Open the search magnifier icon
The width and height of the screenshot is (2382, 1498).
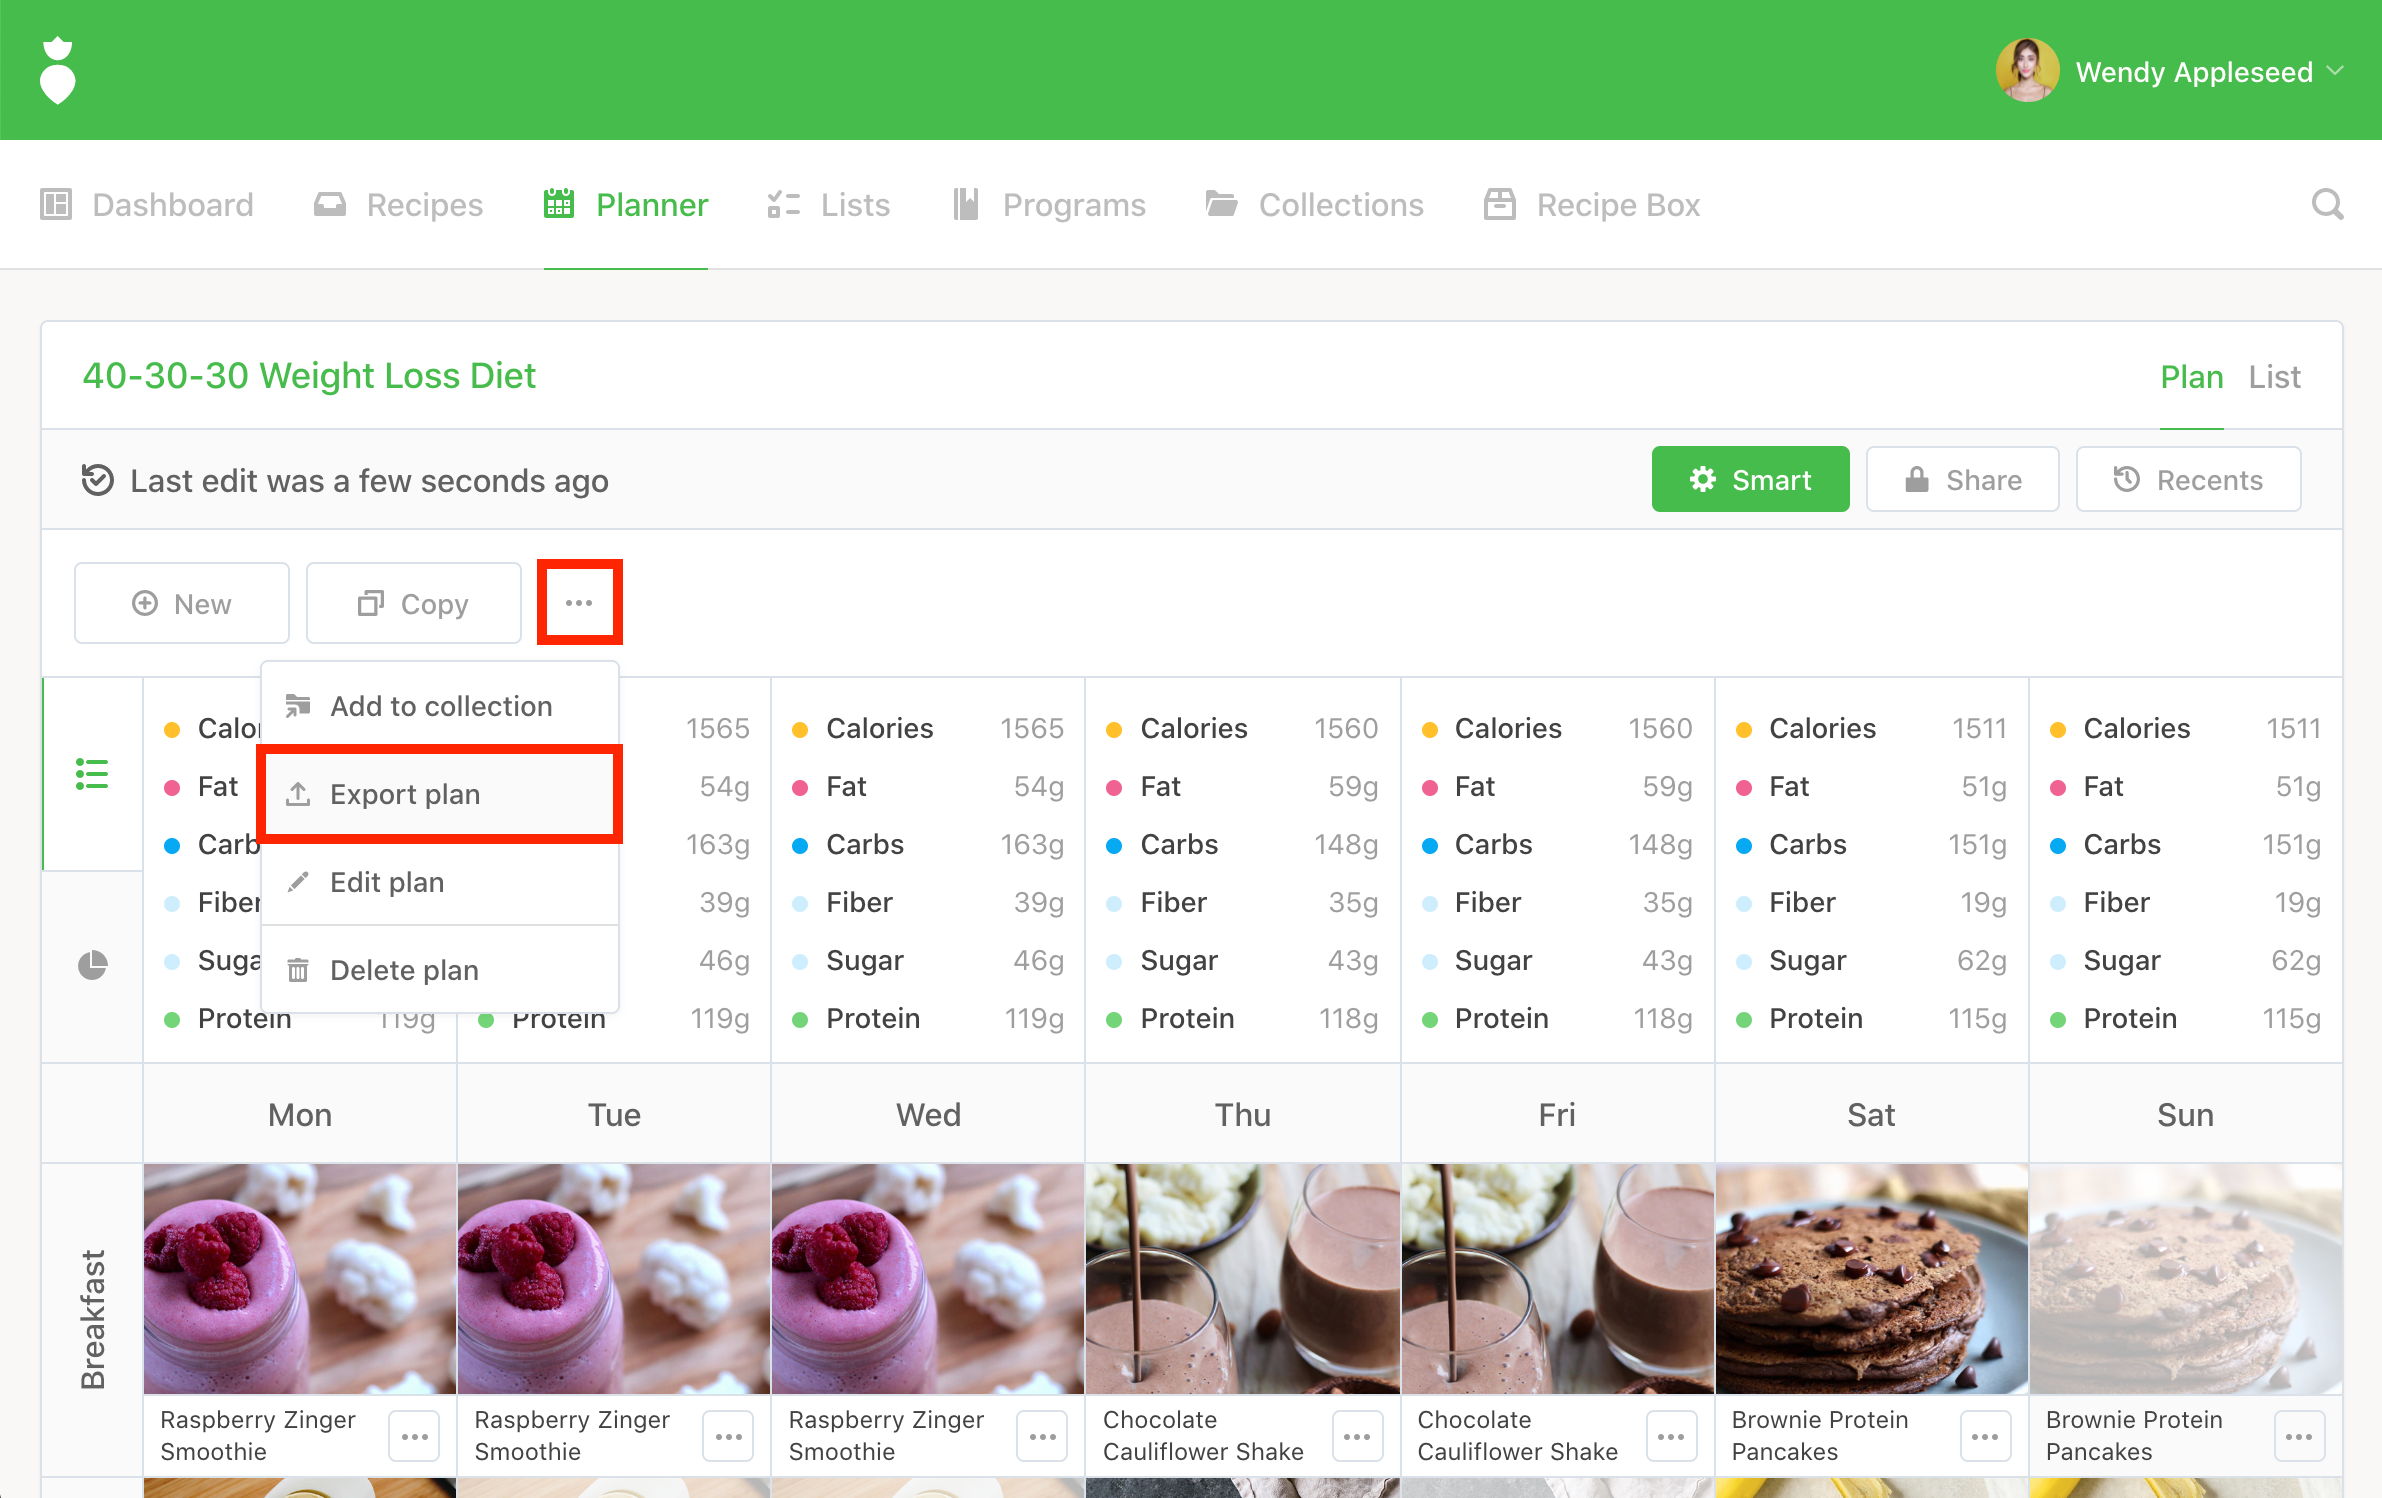coord(2327,205)
